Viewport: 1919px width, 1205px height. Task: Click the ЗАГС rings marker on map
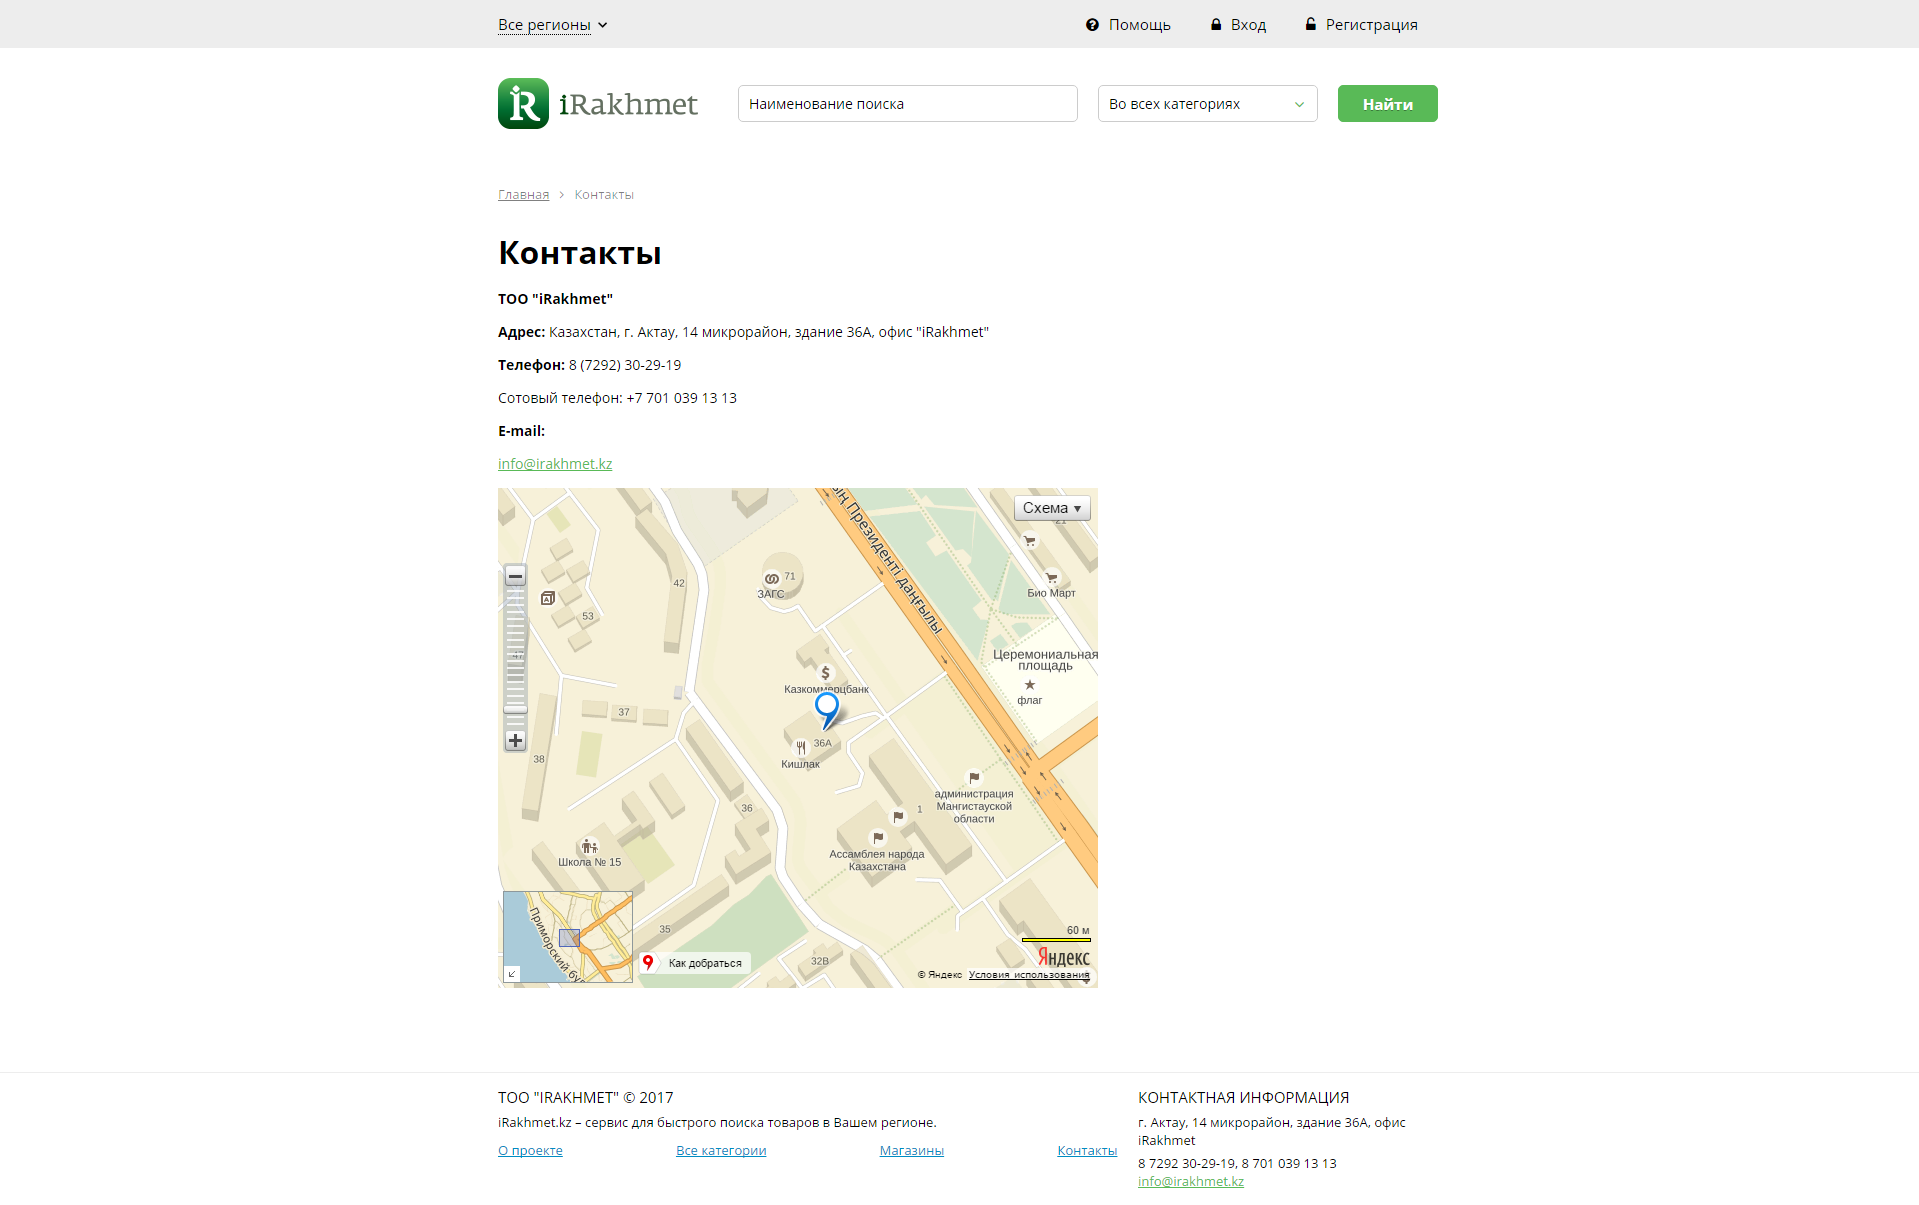(771, 579)
